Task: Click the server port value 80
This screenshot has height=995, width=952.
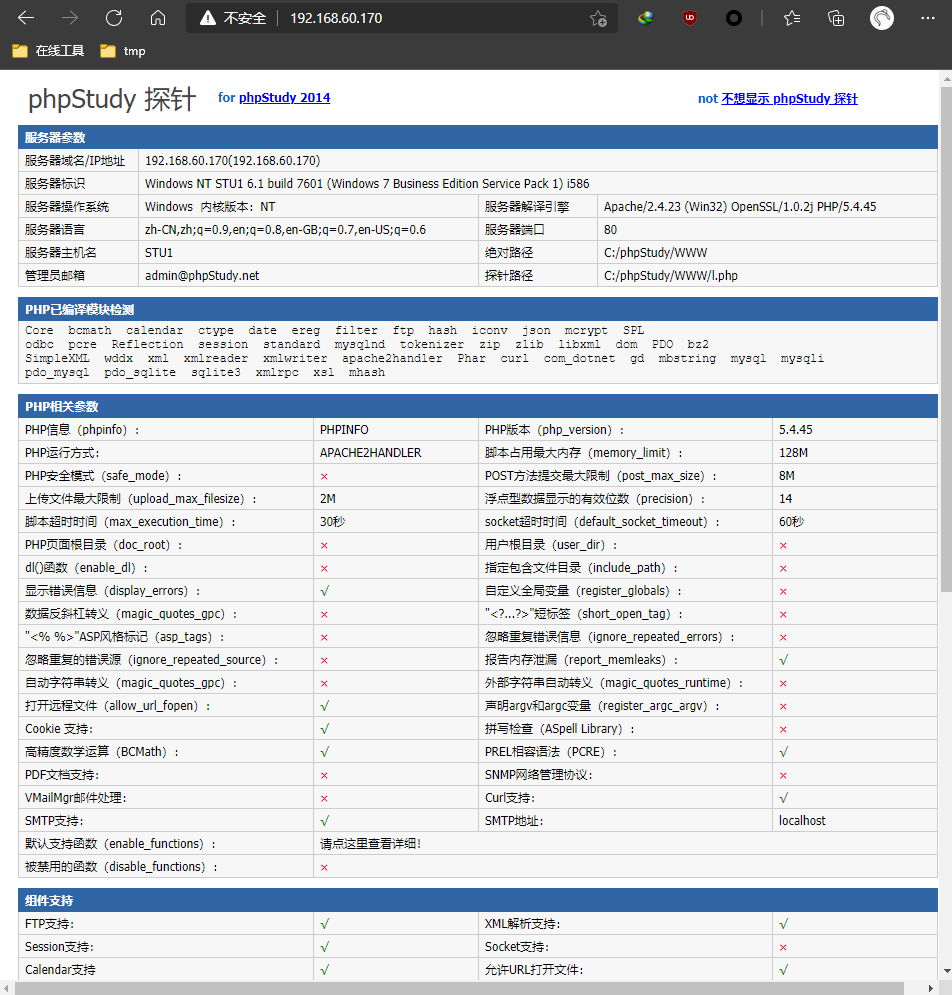Action: (x=610, y=229)
